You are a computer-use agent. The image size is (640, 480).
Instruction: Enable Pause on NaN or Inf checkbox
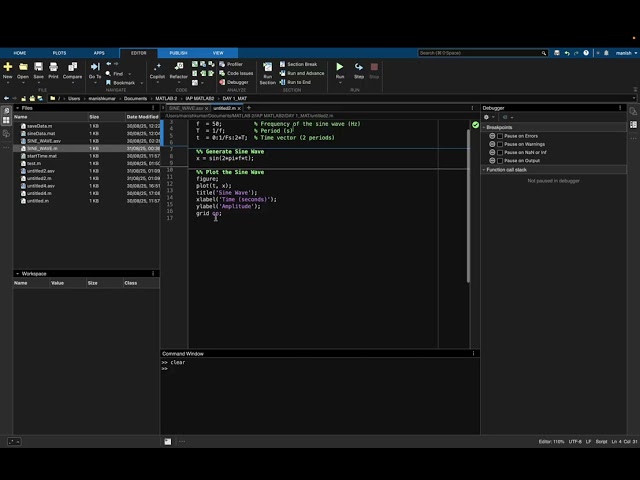500,152
